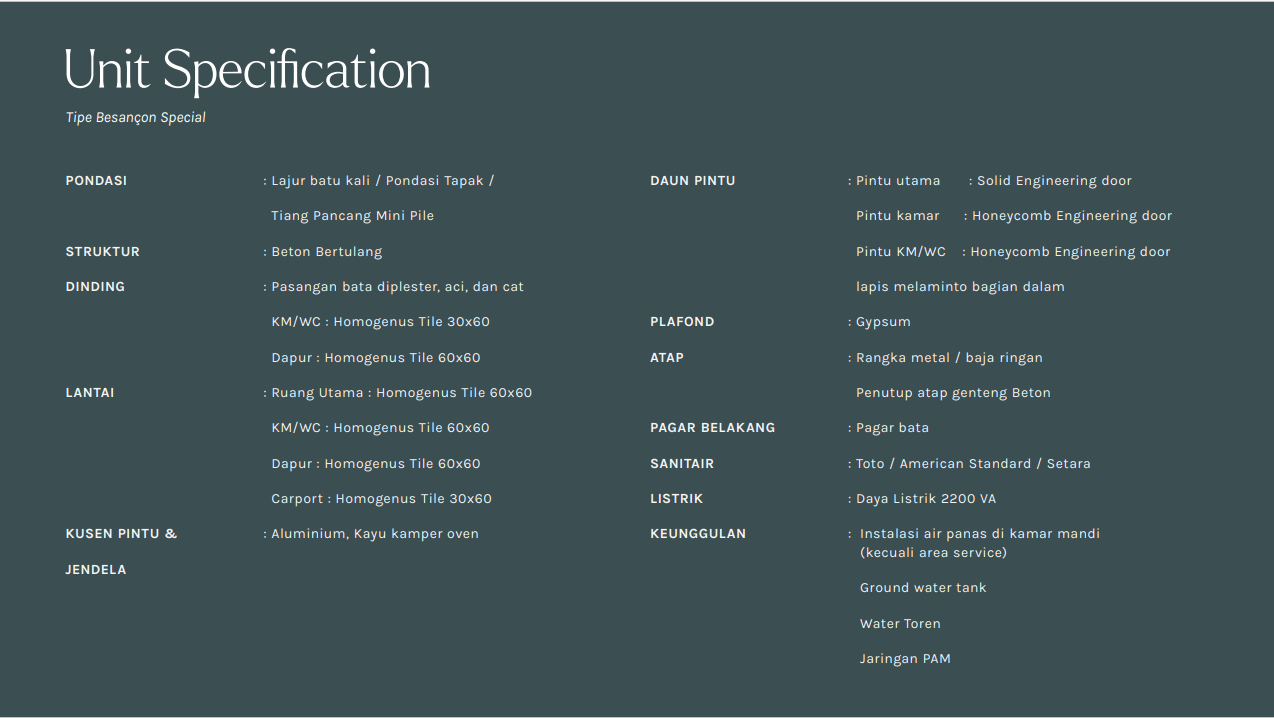Select the Tipe Besançon Special subtitle
Viewport: 1274px width, 718px height.
[136, 117]
